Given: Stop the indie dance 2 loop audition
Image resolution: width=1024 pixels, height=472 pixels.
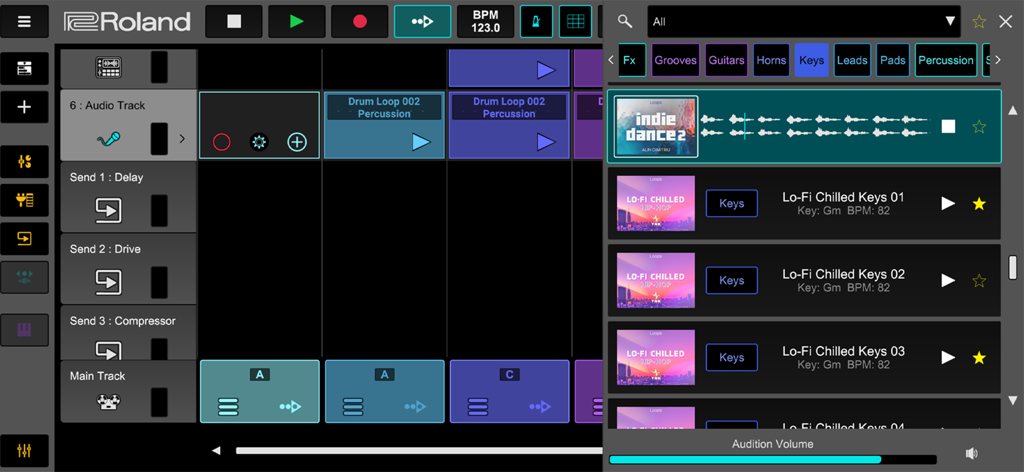Looking at the screenshot, I should point(948,127).
